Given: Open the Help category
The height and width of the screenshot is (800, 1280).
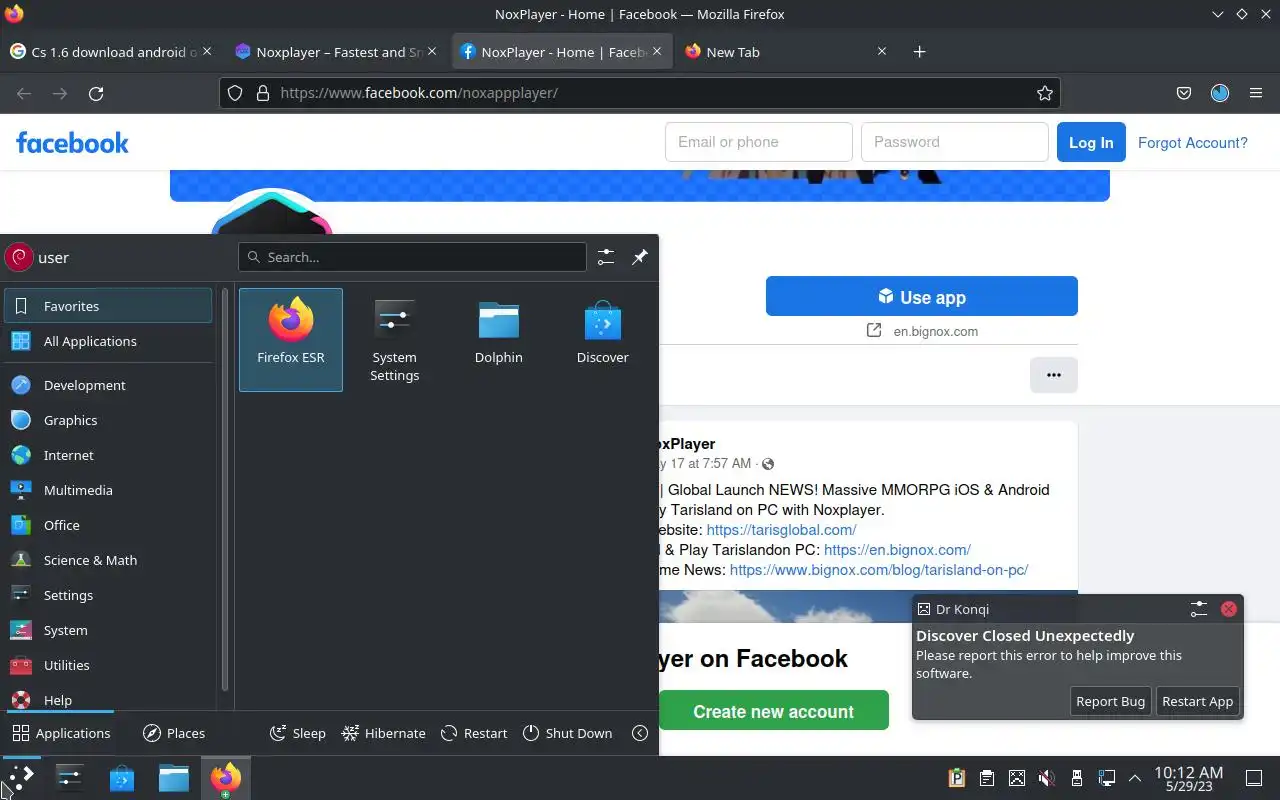Looking at the screenshot, I should (108, 698).
